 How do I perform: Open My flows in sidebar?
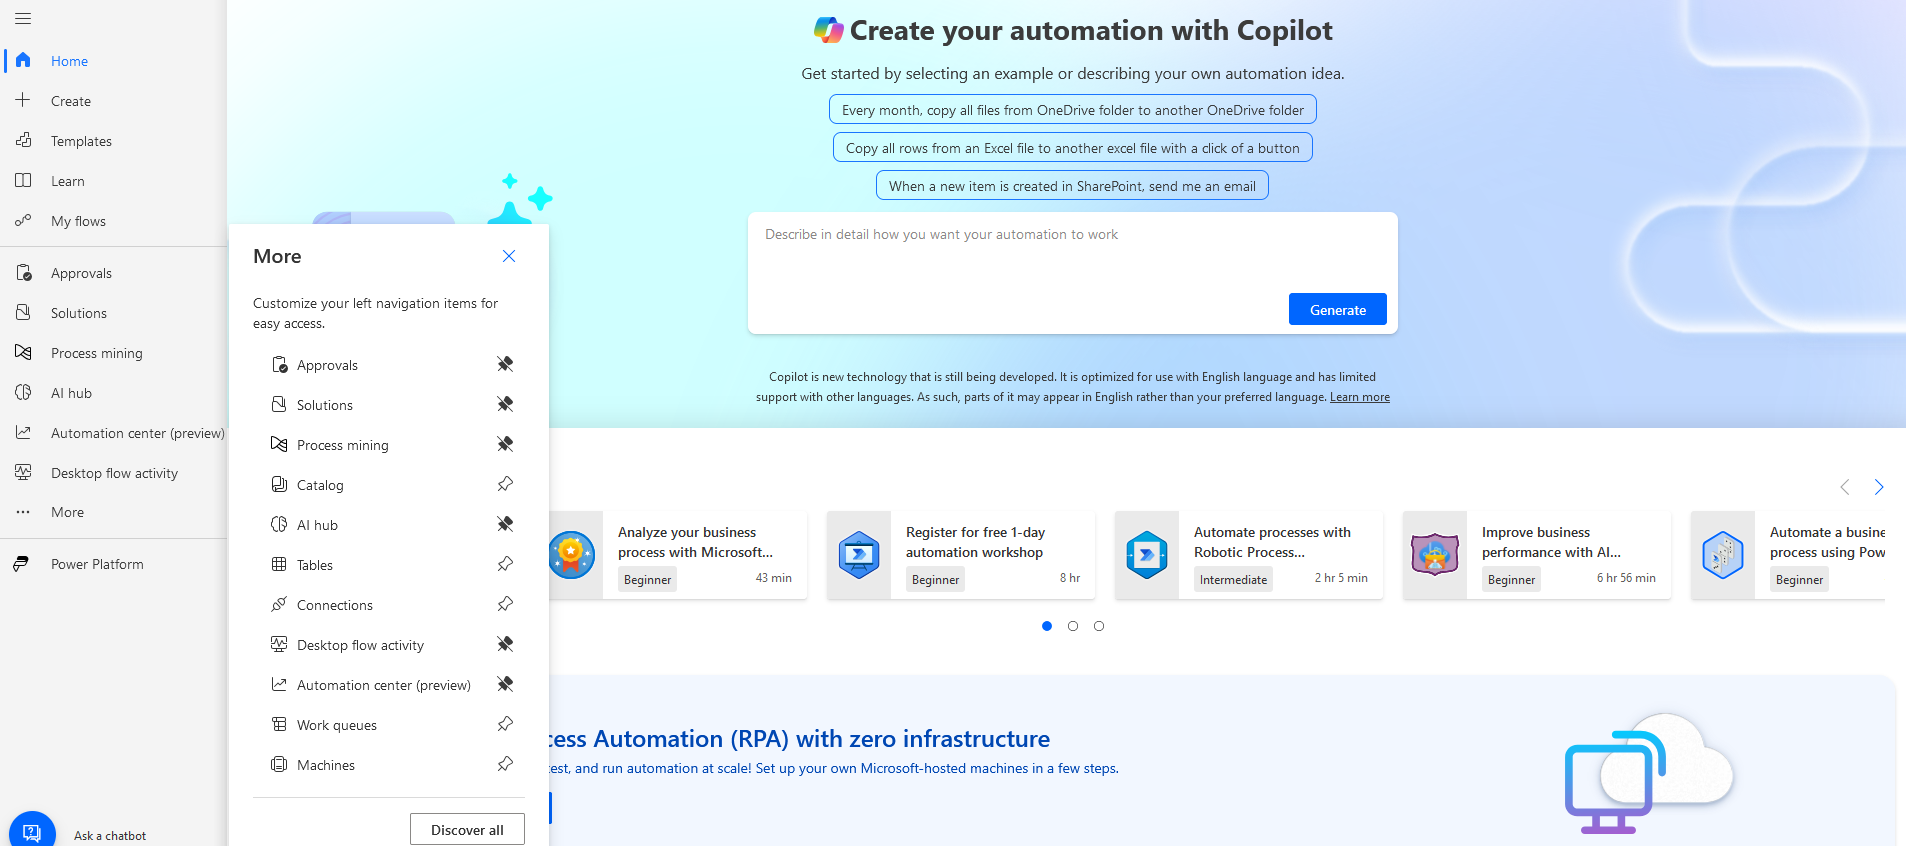click(78, 221)
